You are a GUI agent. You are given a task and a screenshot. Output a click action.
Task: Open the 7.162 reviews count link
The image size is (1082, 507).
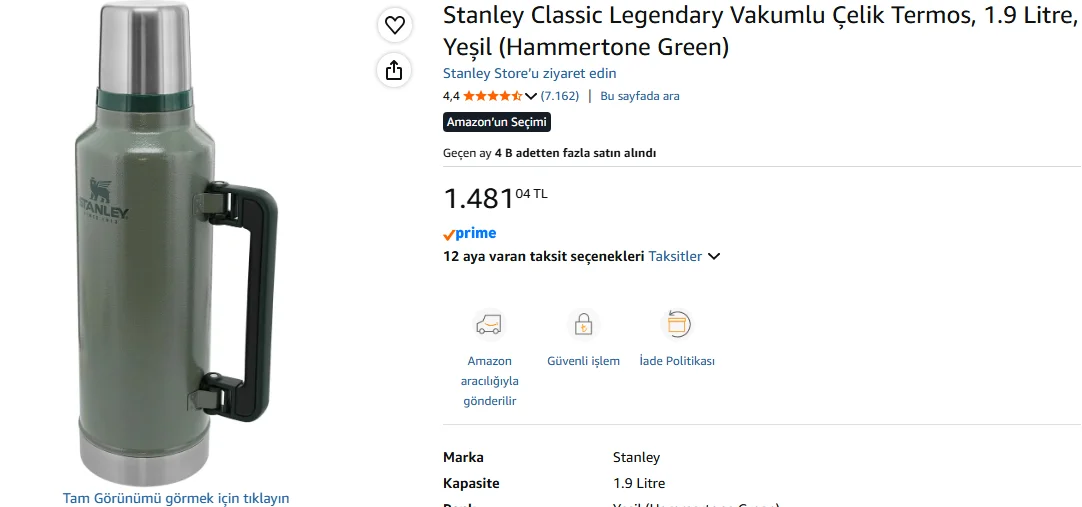click(x=560, y=96)
